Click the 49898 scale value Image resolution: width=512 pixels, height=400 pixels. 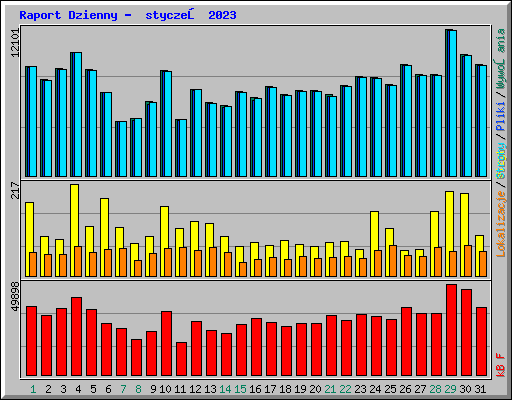point(15,297)
